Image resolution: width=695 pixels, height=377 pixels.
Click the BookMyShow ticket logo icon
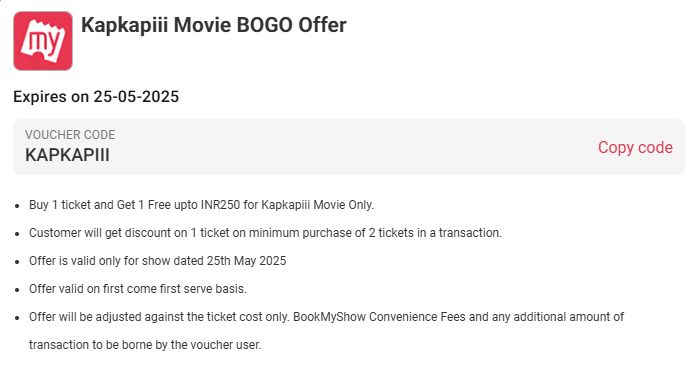click(x=43, y=41)
